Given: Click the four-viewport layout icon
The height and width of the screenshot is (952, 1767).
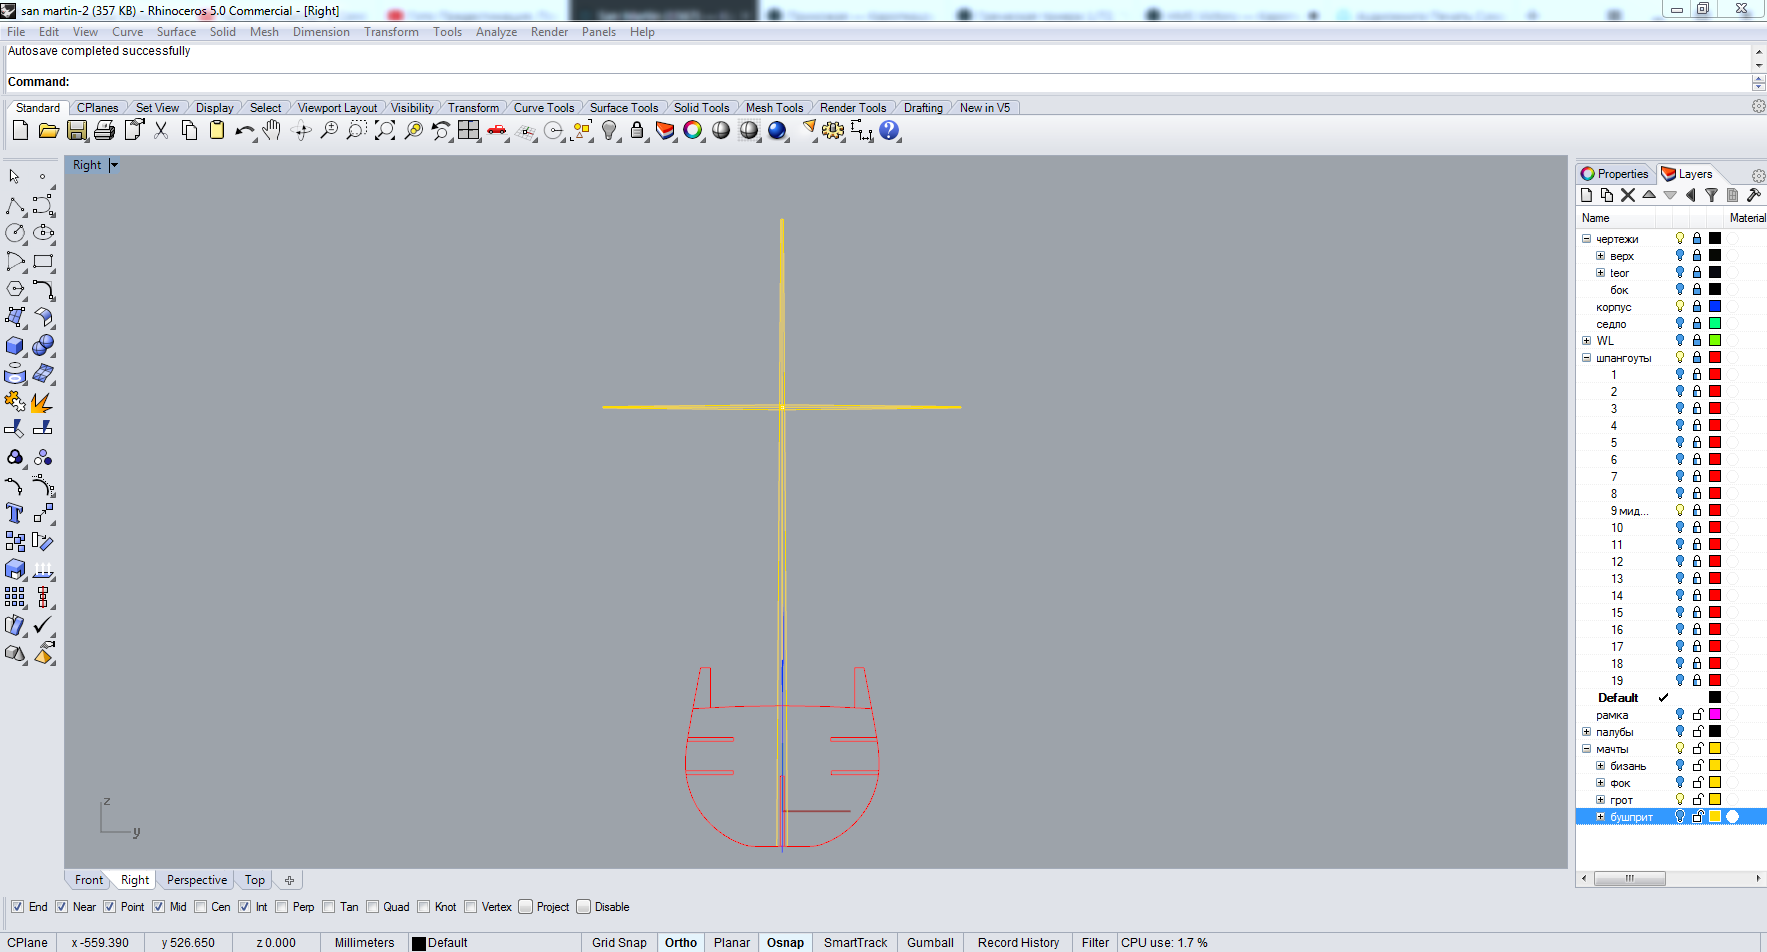Looking at the screenshot, I should [469, 131].
